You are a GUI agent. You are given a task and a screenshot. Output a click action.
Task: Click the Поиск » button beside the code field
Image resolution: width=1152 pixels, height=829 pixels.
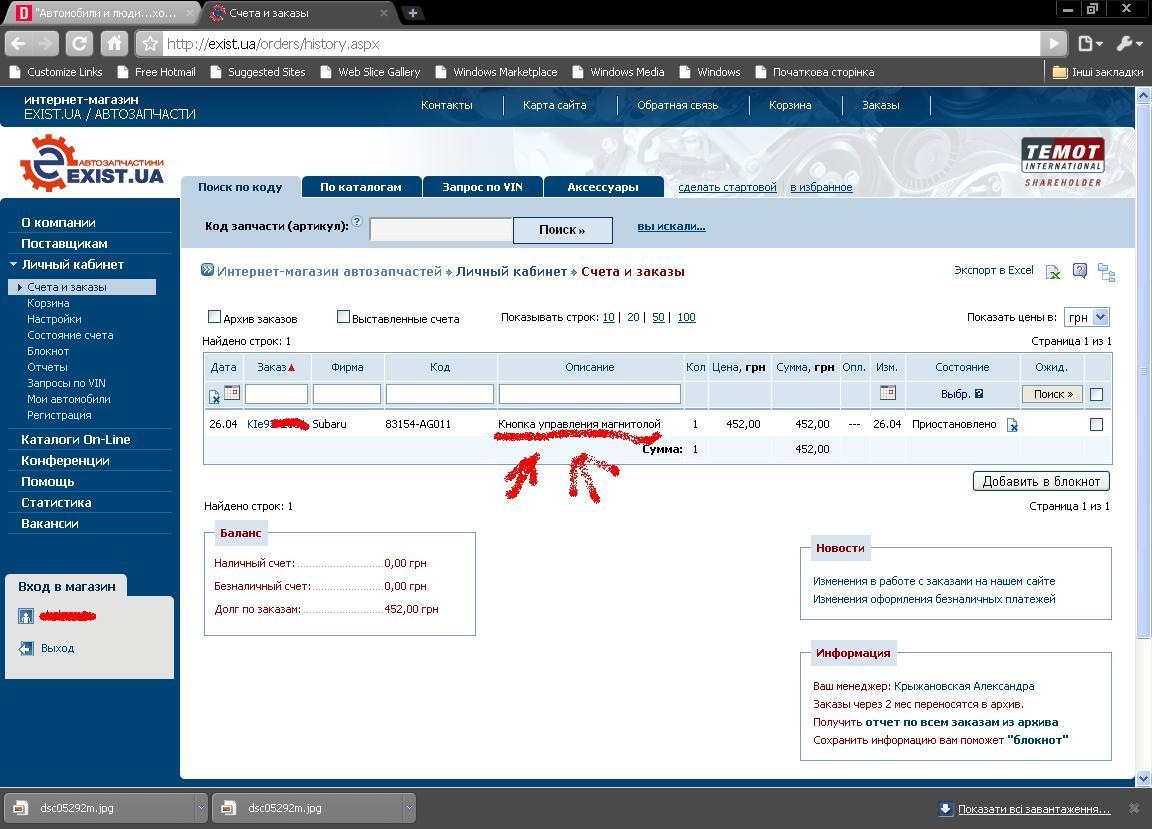562,230
